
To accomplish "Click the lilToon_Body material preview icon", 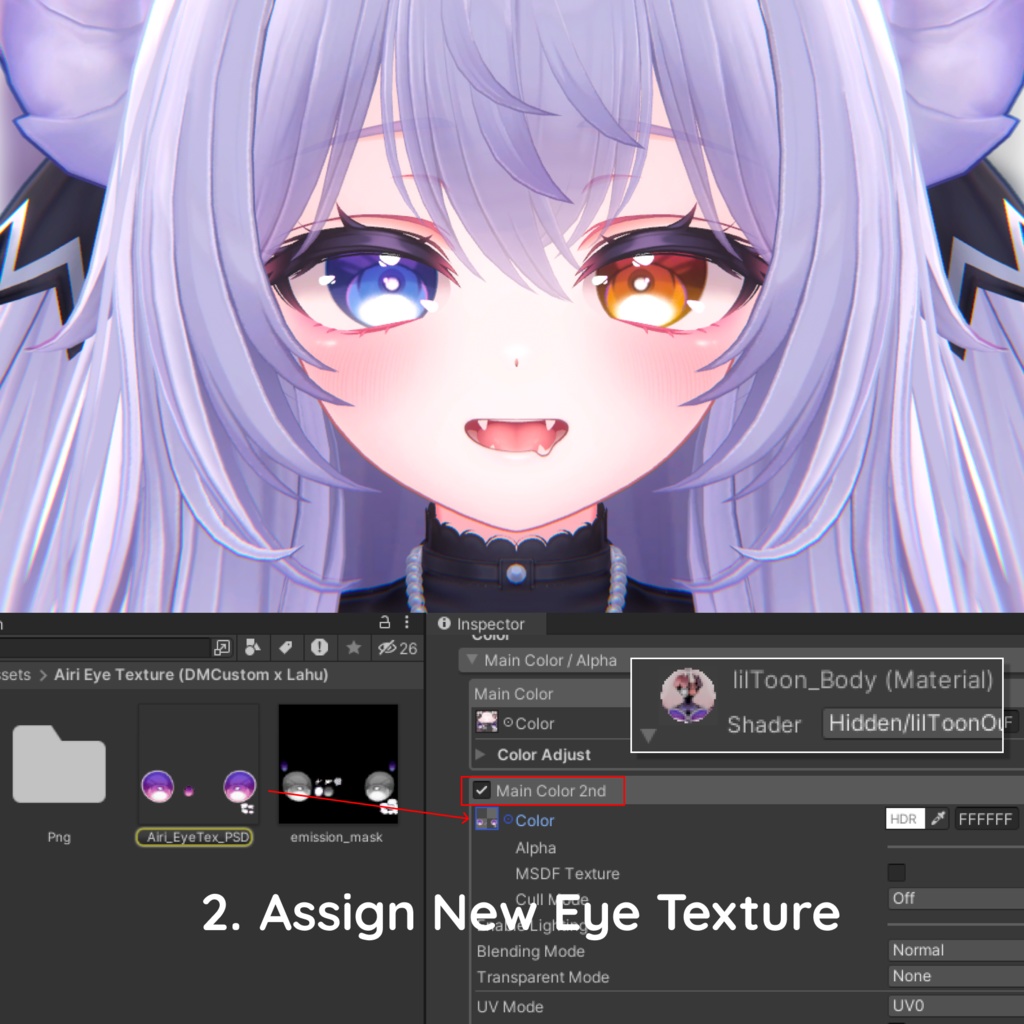I will 687,696.
